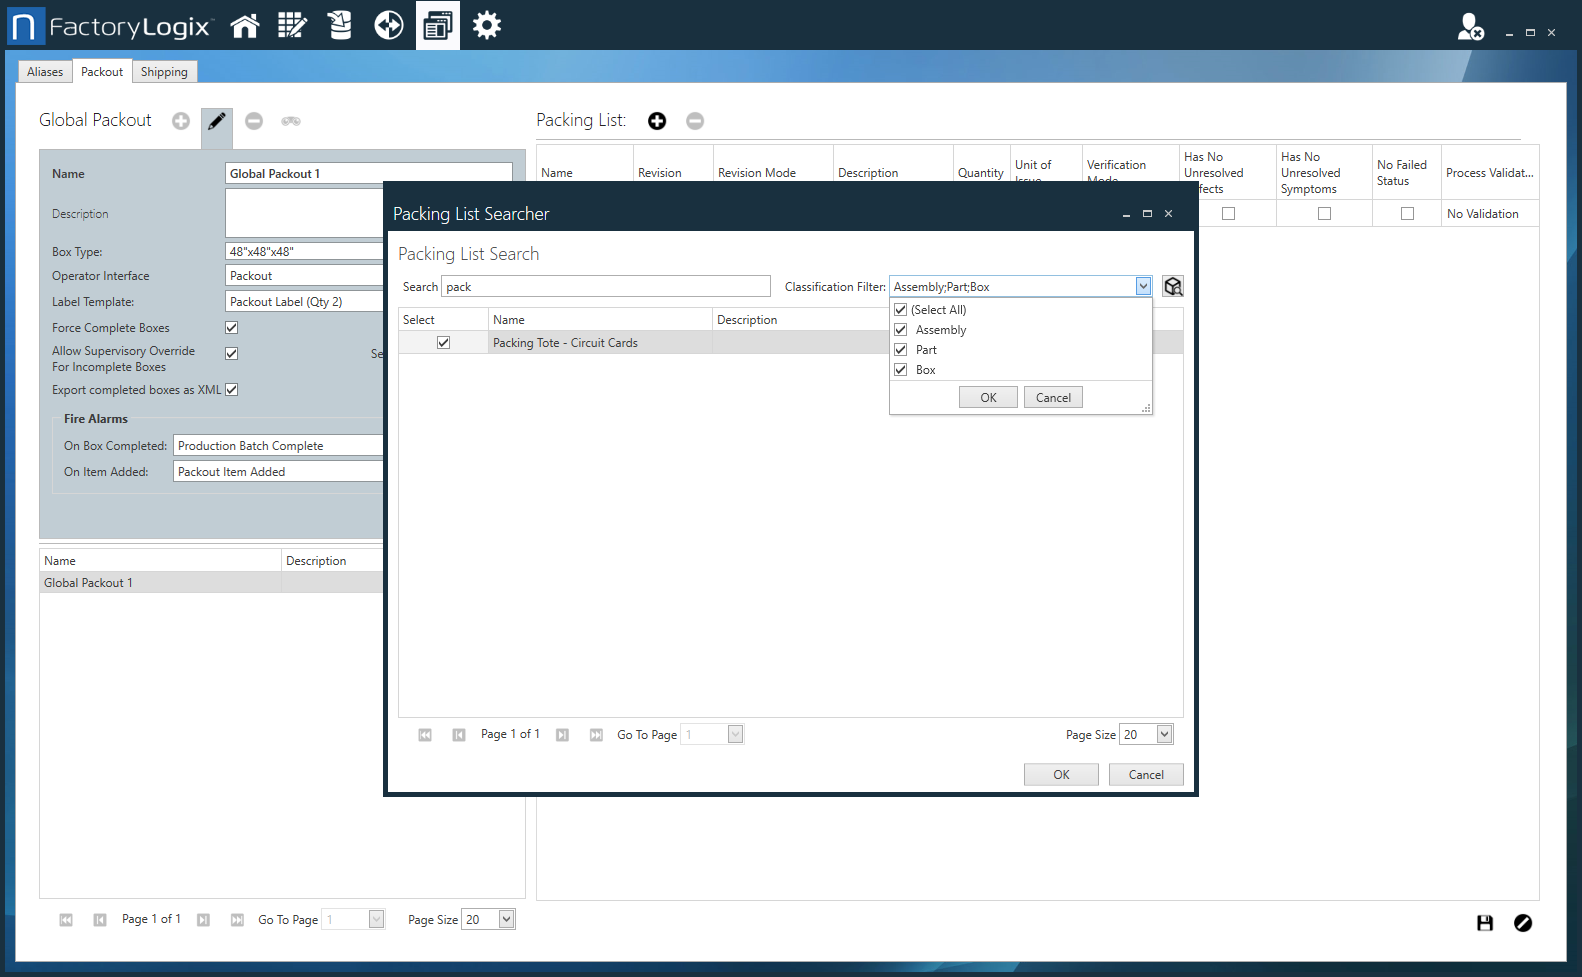Open the Page Size dropdown in searcher dialog
1582x977 pixels.
coord(1164,735)
